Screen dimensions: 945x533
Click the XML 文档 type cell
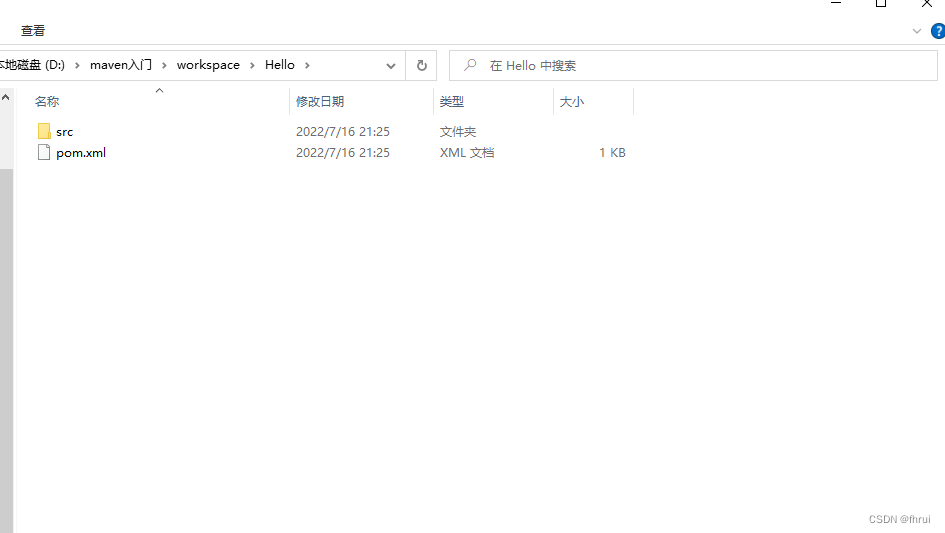point(467,153)
